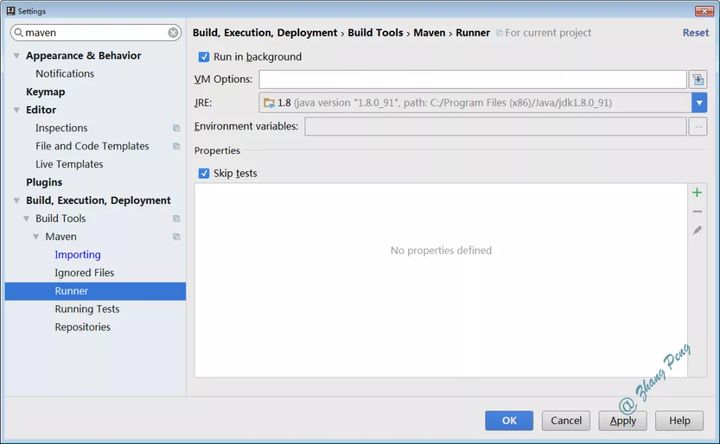Open Inspections settings page
The width and height of the screenshot is (720, 444).
62,128
